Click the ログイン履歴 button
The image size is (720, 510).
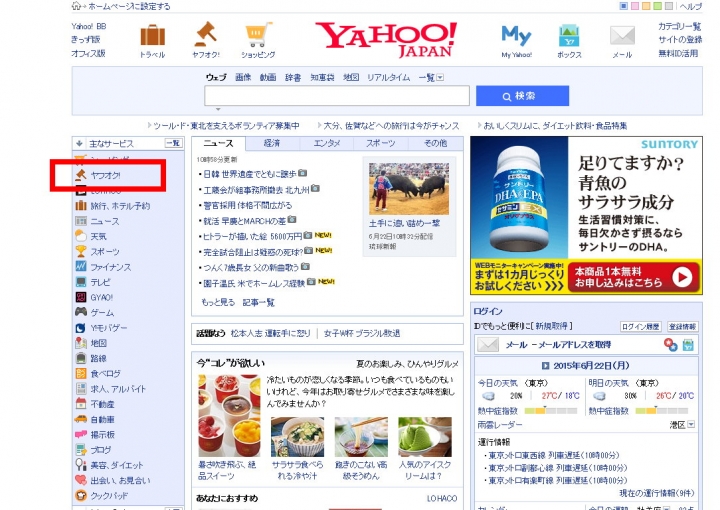(x=641, y=326)
